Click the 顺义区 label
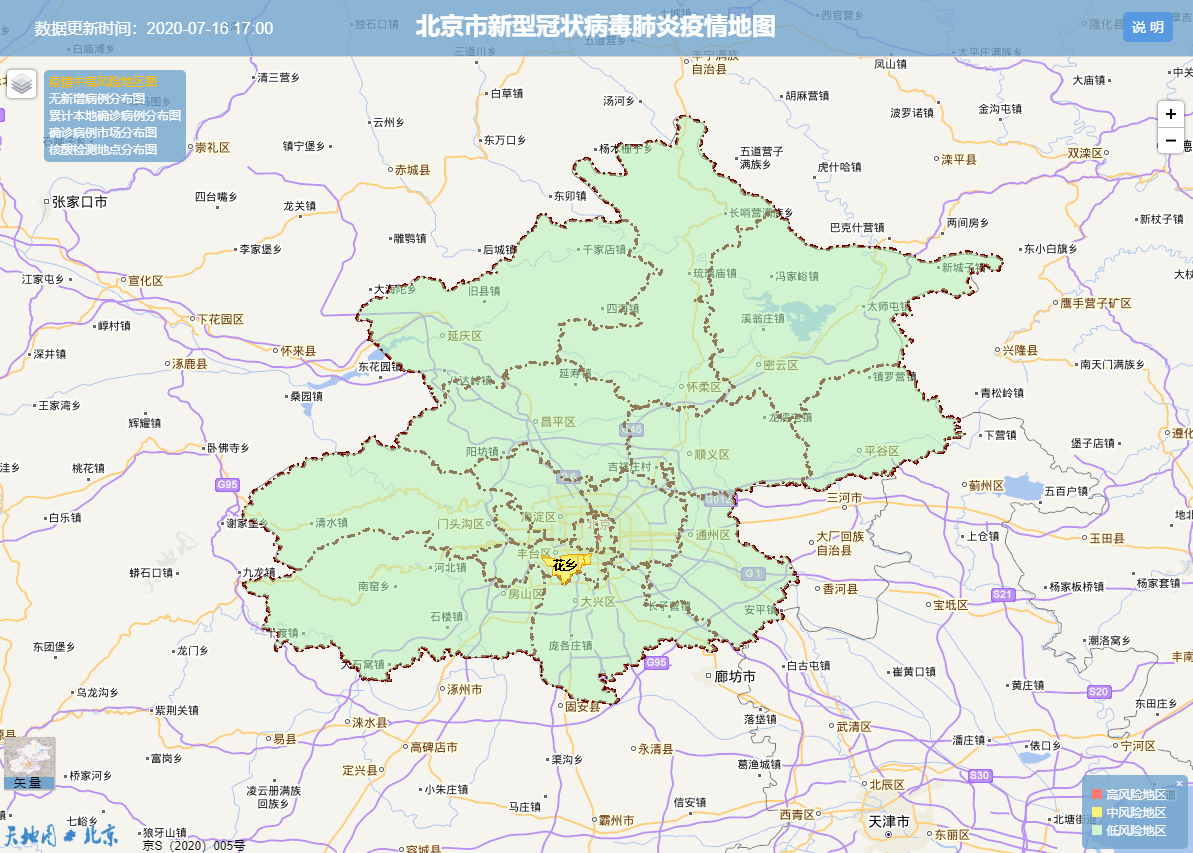The height and width of the screenshot is (853, 1193). pos(712,454)
